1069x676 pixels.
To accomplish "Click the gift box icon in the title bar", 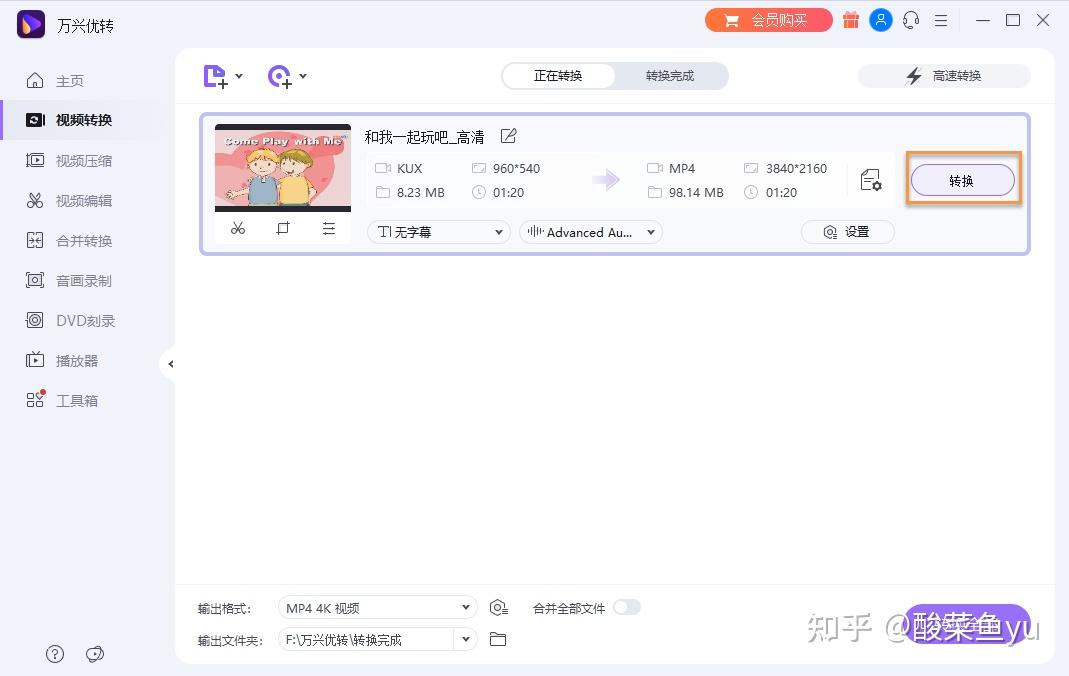I will [851, 20].
